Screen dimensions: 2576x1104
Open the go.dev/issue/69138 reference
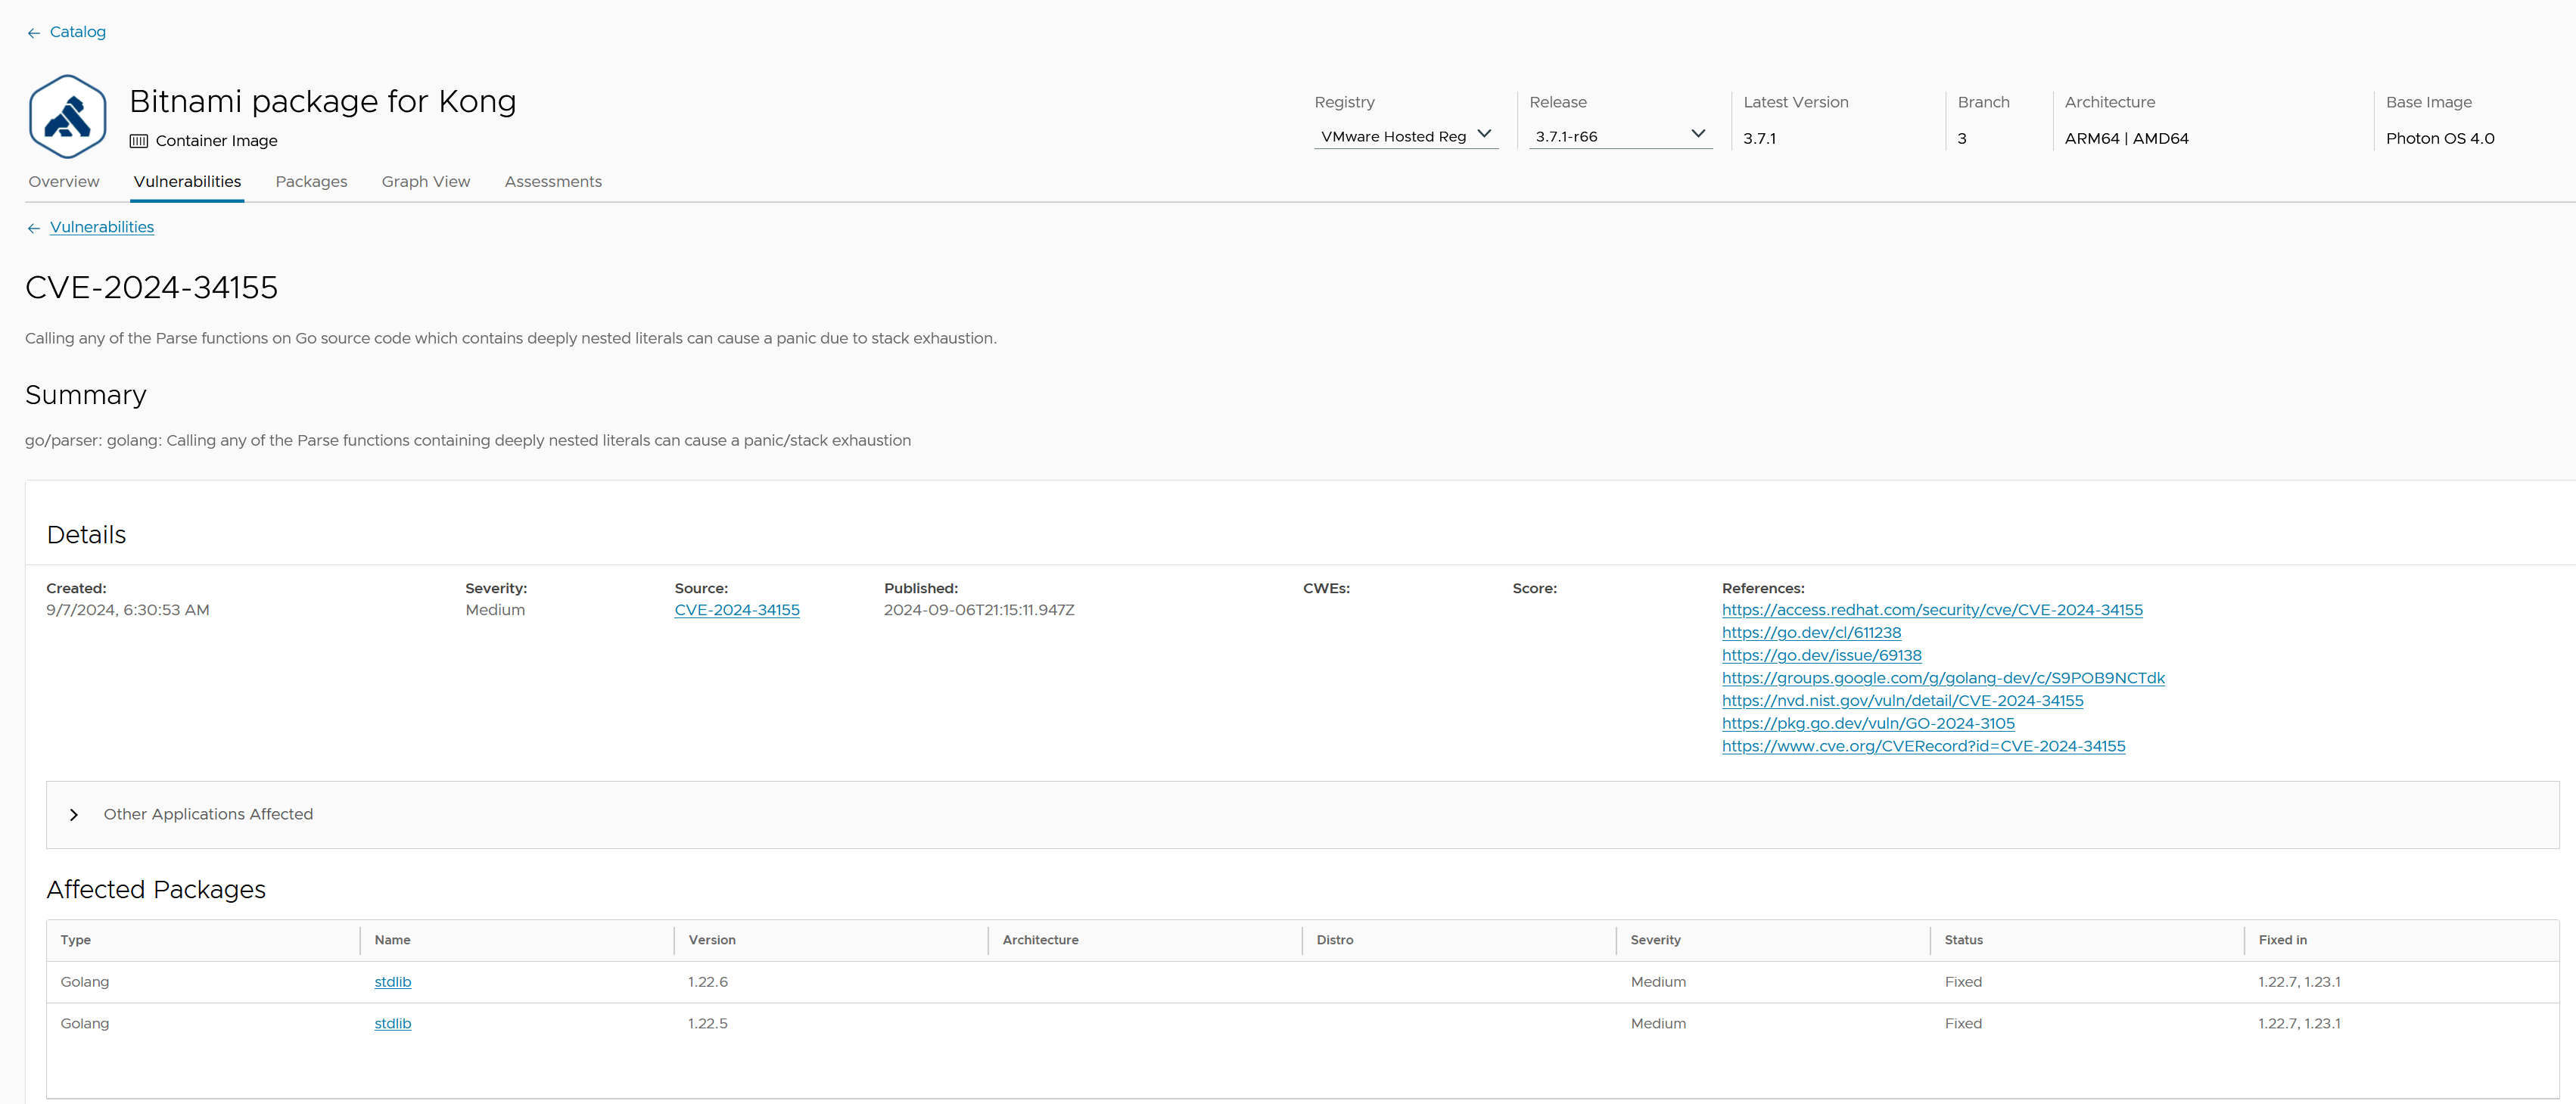pos(1821,655)
